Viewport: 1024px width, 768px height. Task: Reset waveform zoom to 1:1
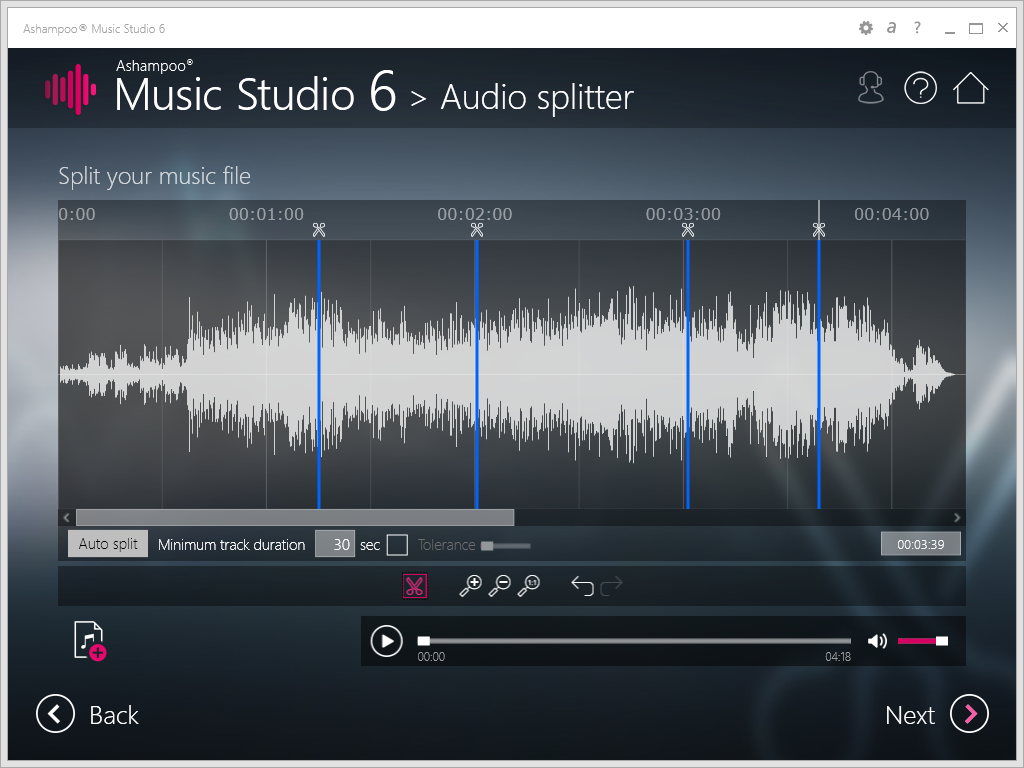point(529,586)
